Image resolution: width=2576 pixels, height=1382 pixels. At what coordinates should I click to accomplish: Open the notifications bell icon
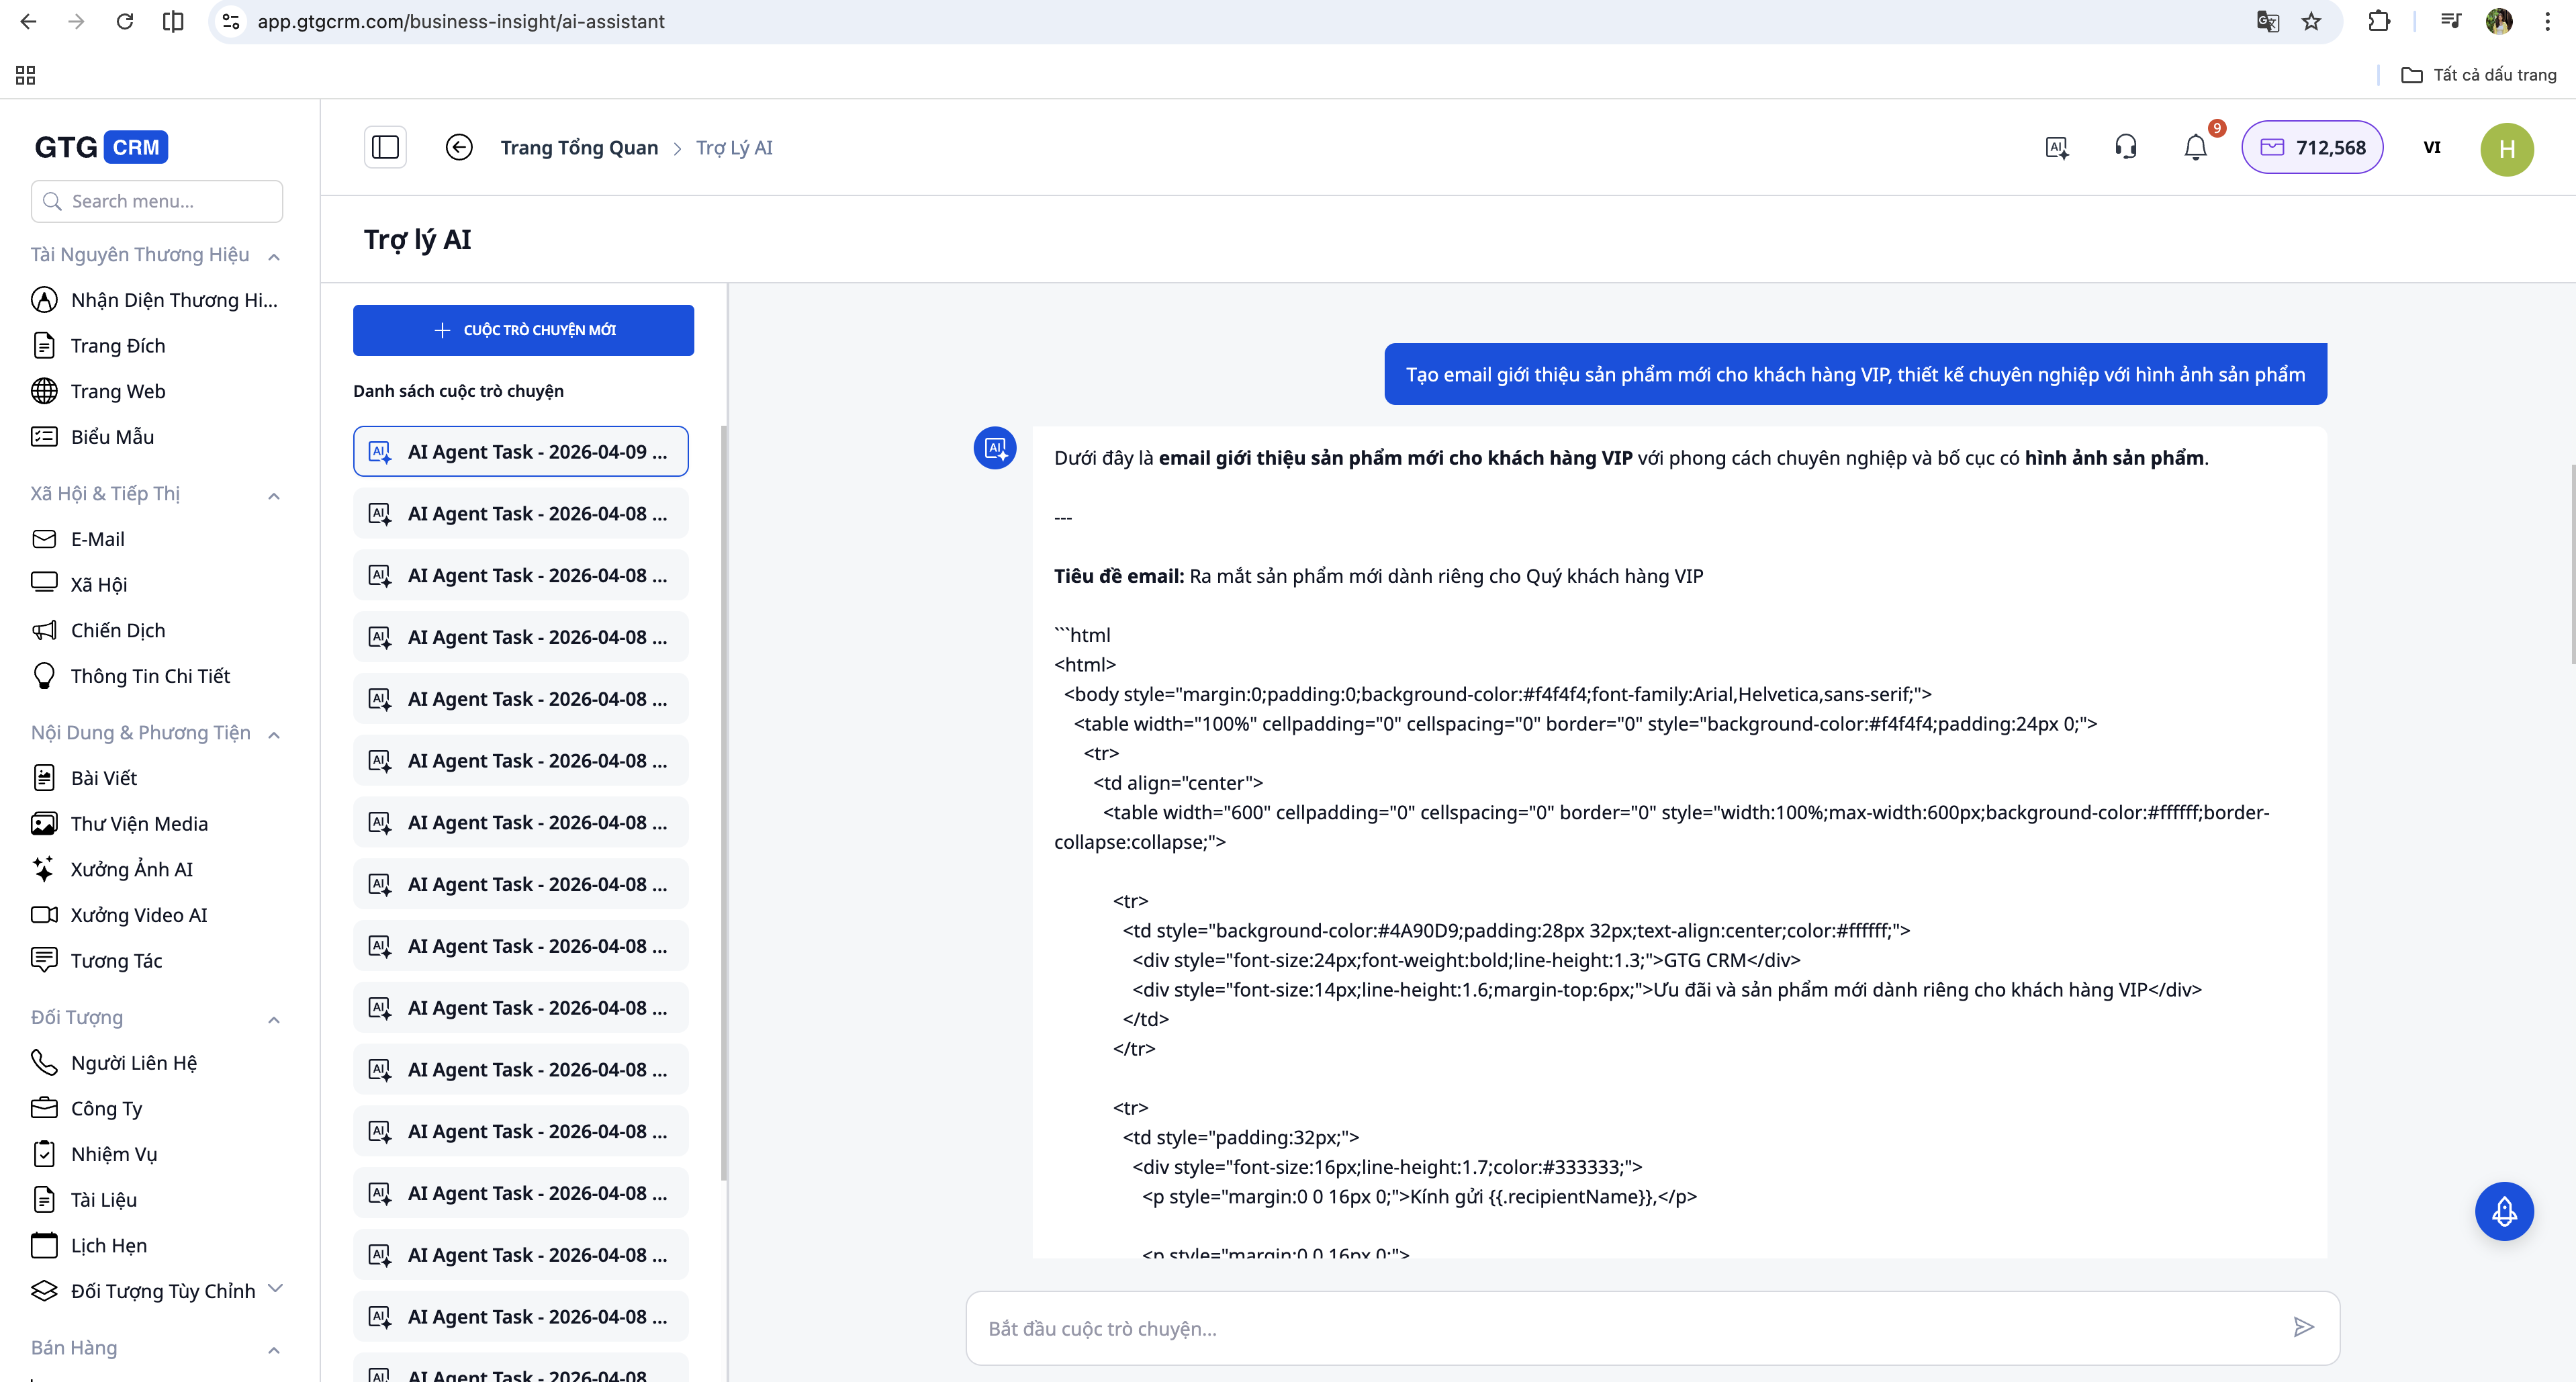coord(2195,148)
